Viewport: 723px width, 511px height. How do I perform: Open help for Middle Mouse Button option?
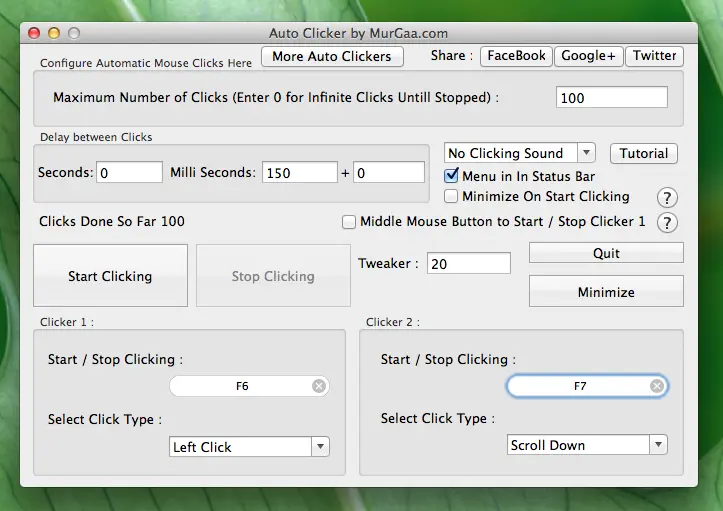pos(667,223)
